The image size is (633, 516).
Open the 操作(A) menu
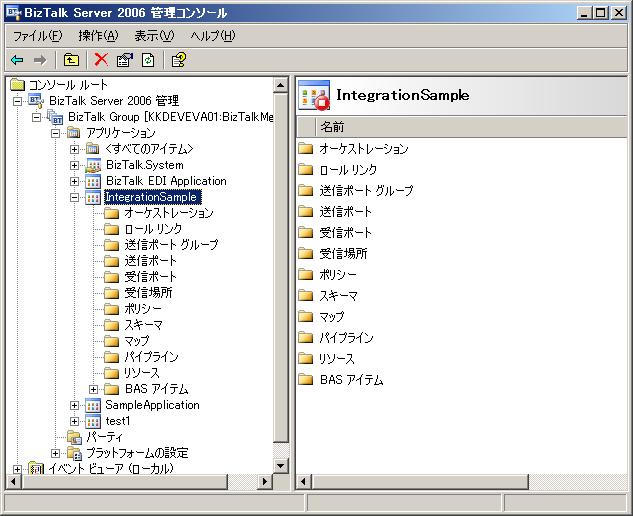tap(99, 36)
